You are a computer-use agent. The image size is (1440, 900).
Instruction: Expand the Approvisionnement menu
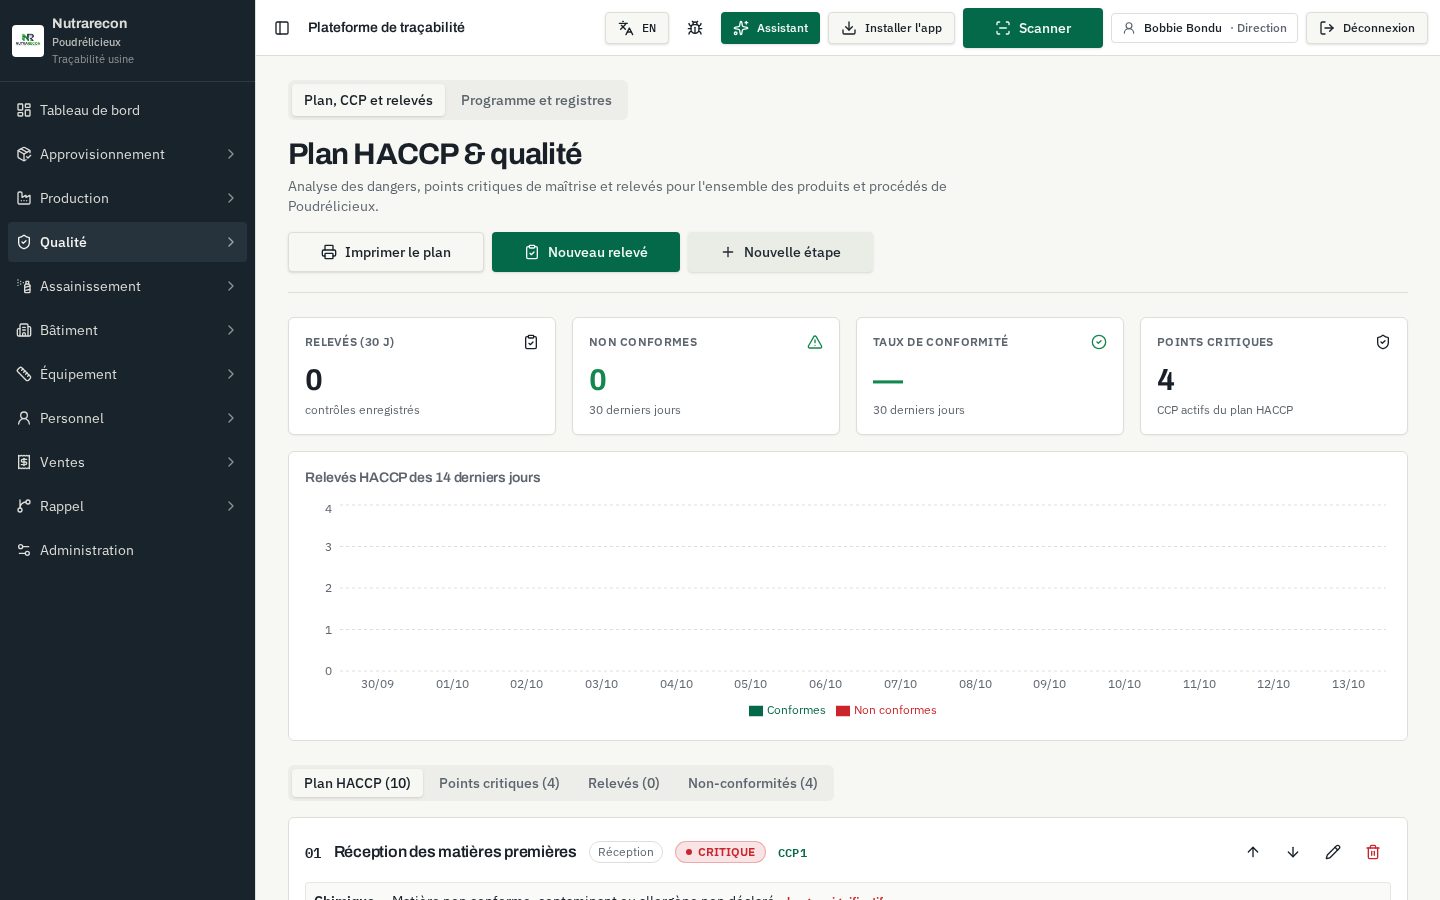127,154
